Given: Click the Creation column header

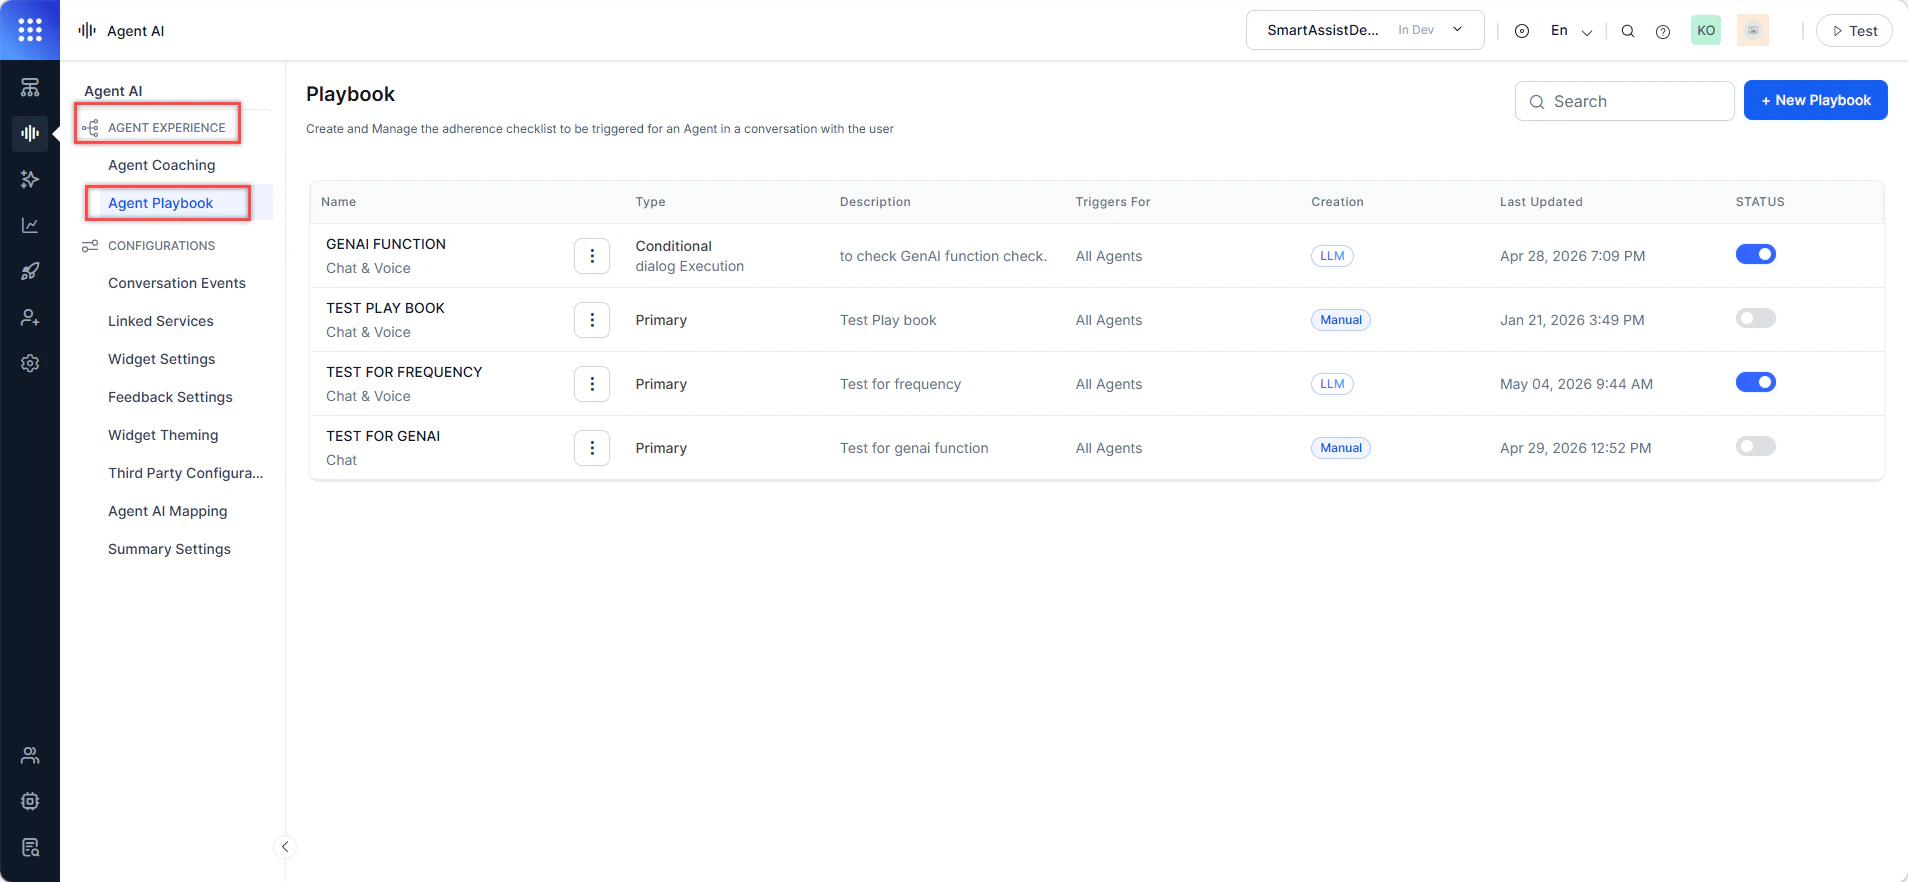Looking at the screenshot, I should [x=1337, y=202].
